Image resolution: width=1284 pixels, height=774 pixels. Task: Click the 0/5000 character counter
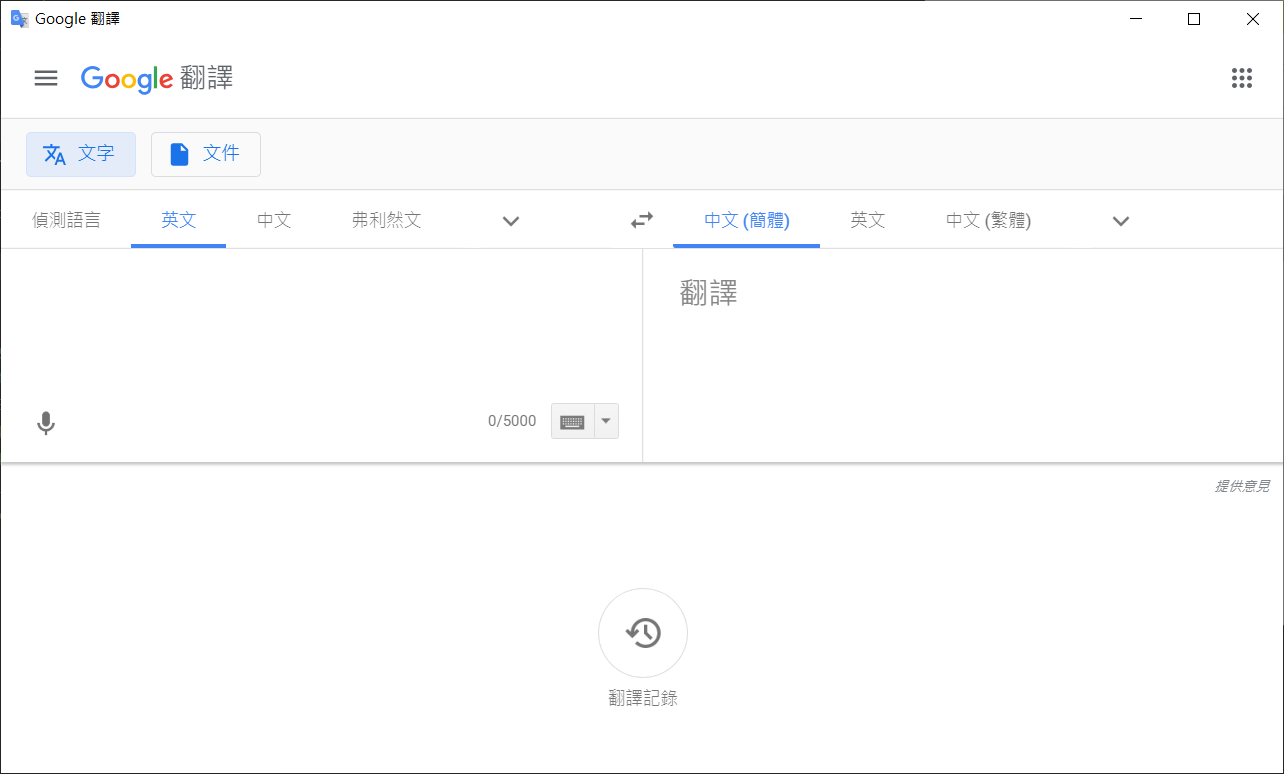click(x=512, y=421)
